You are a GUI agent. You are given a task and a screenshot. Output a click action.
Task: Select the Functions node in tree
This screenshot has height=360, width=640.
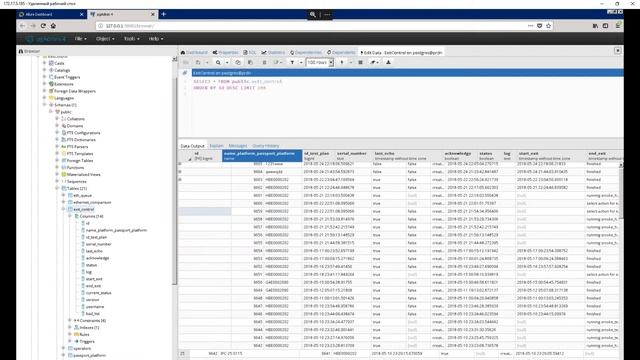pos(75,167)
